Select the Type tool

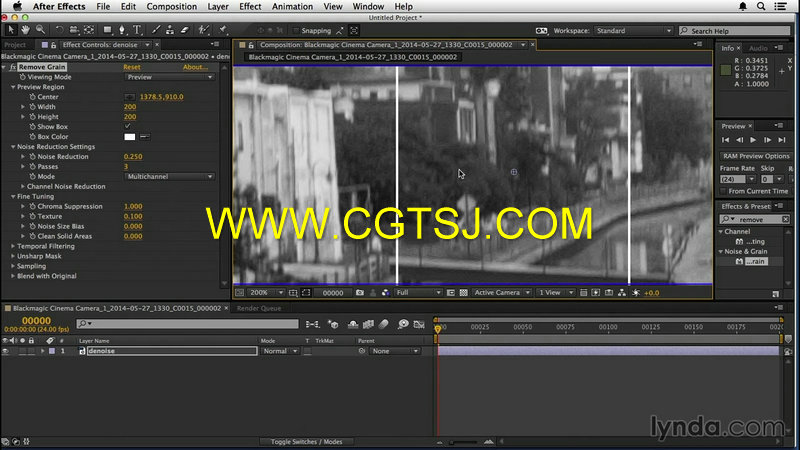click(137, 30)
